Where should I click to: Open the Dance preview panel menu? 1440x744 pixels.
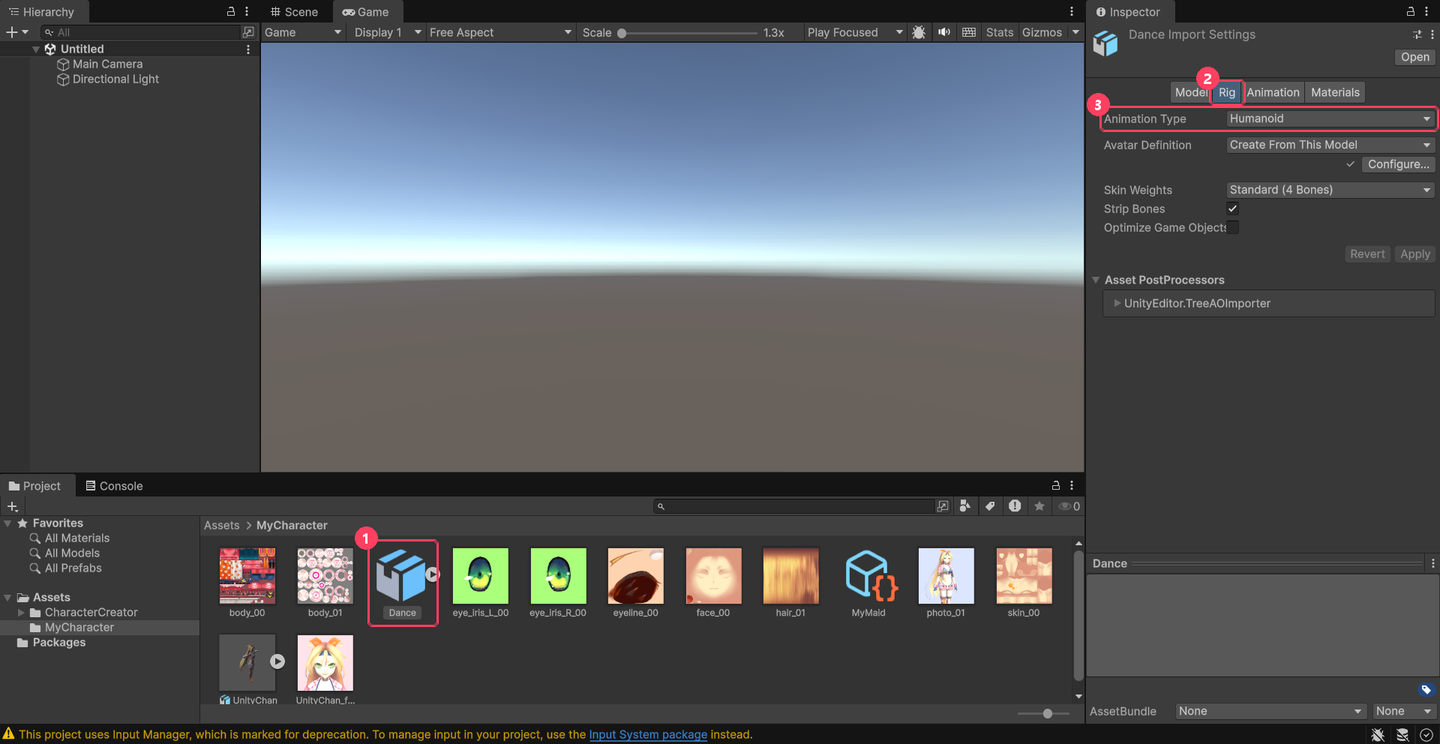point(1432,564)
